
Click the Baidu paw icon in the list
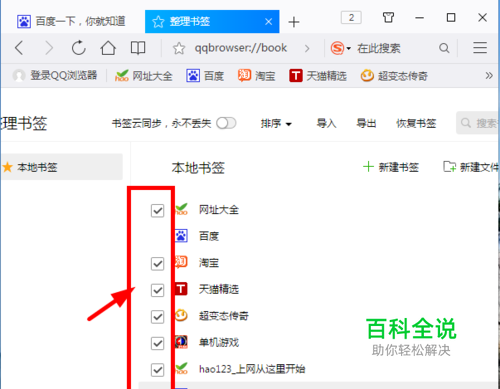pyautogui.click(x=181, y=236)
